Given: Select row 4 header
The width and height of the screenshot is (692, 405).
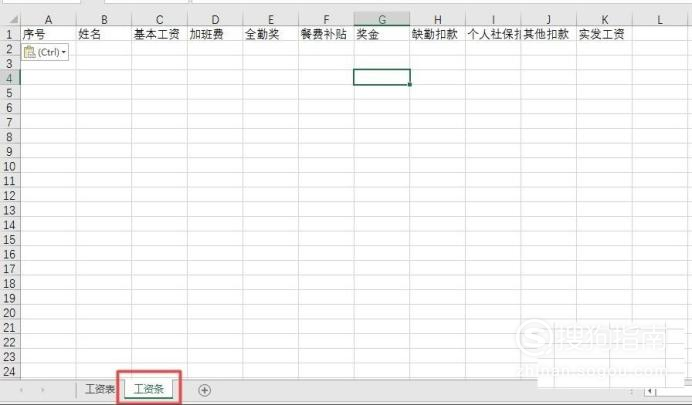Looking at the screenshot, I should [x=10, y=78].
